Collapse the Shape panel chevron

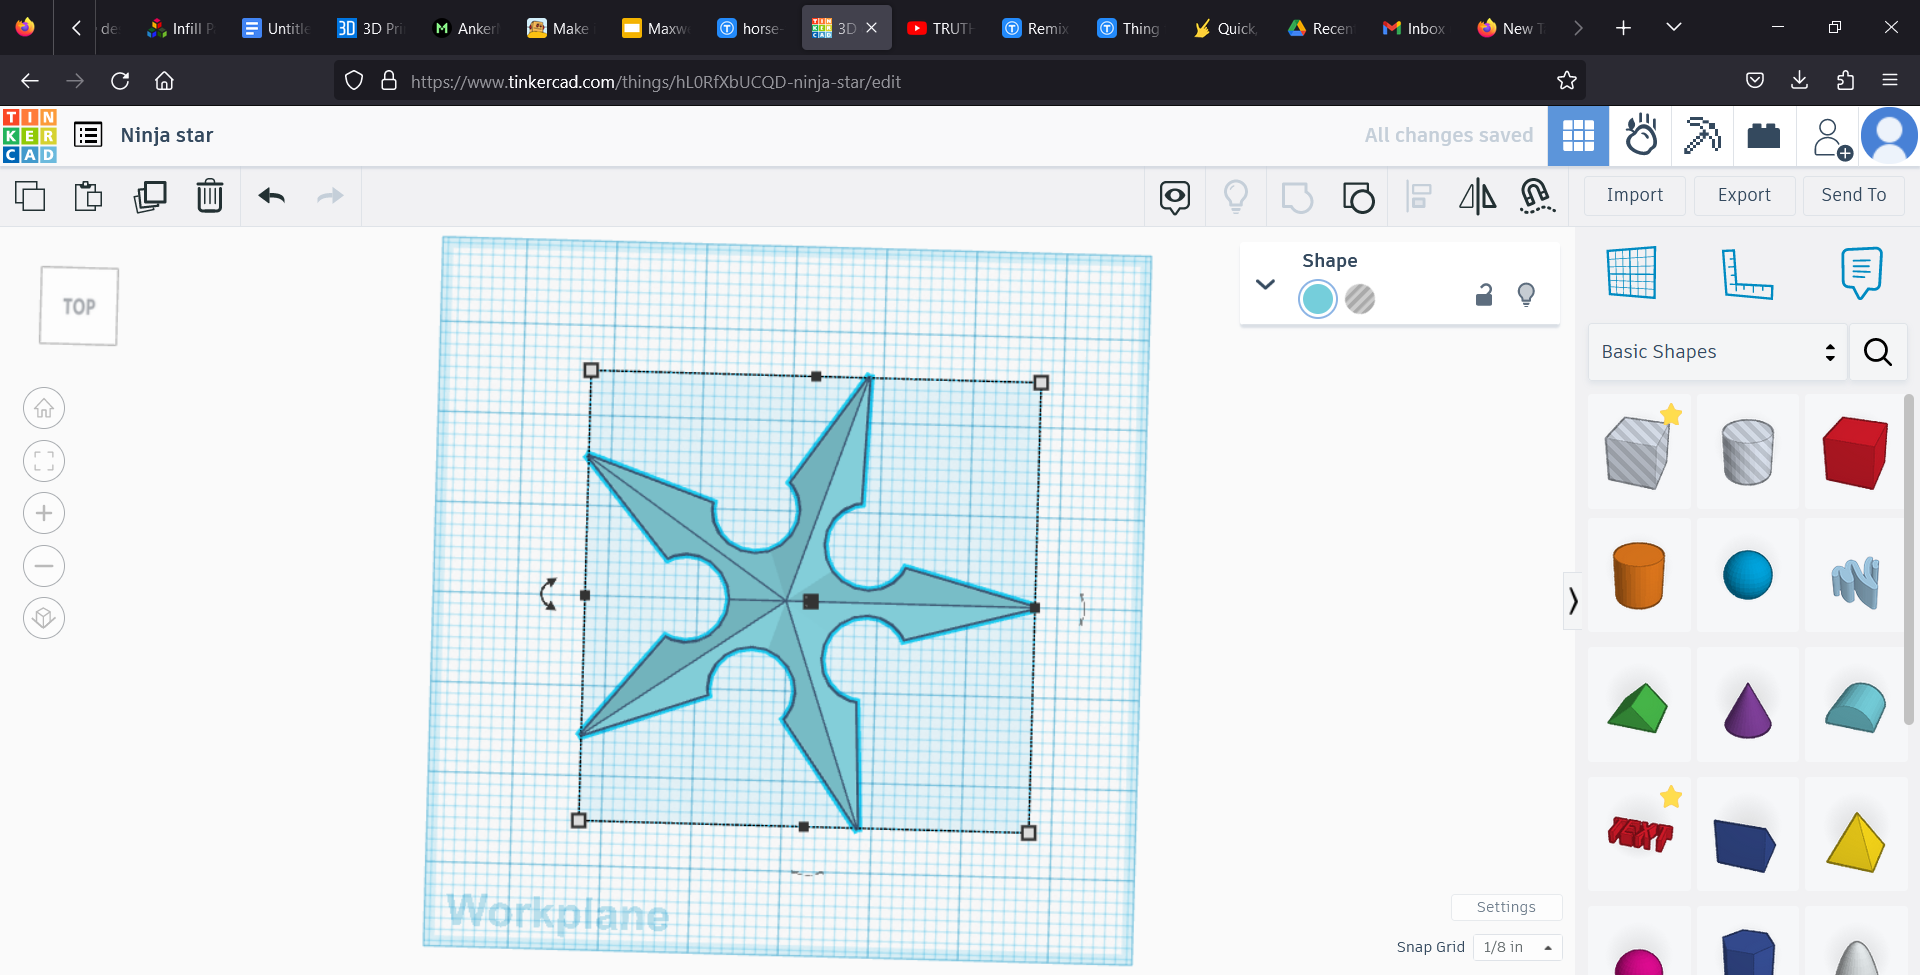click(1265, 284)
